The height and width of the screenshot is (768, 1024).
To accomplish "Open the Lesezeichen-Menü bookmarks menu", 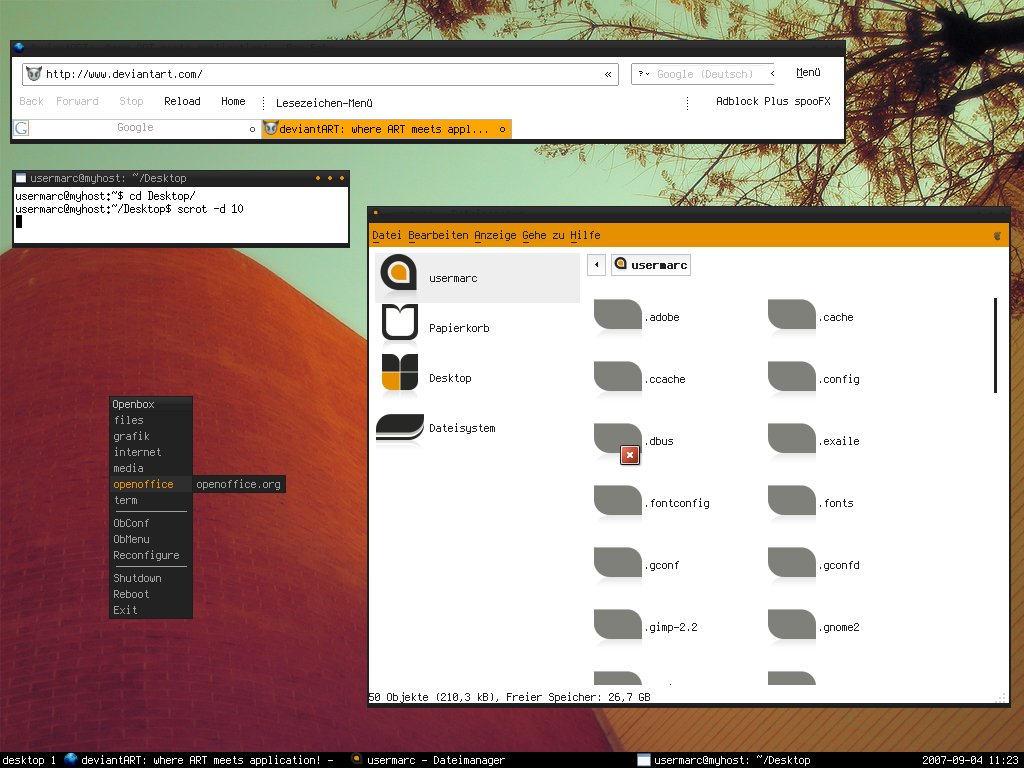I will [324, 103].
